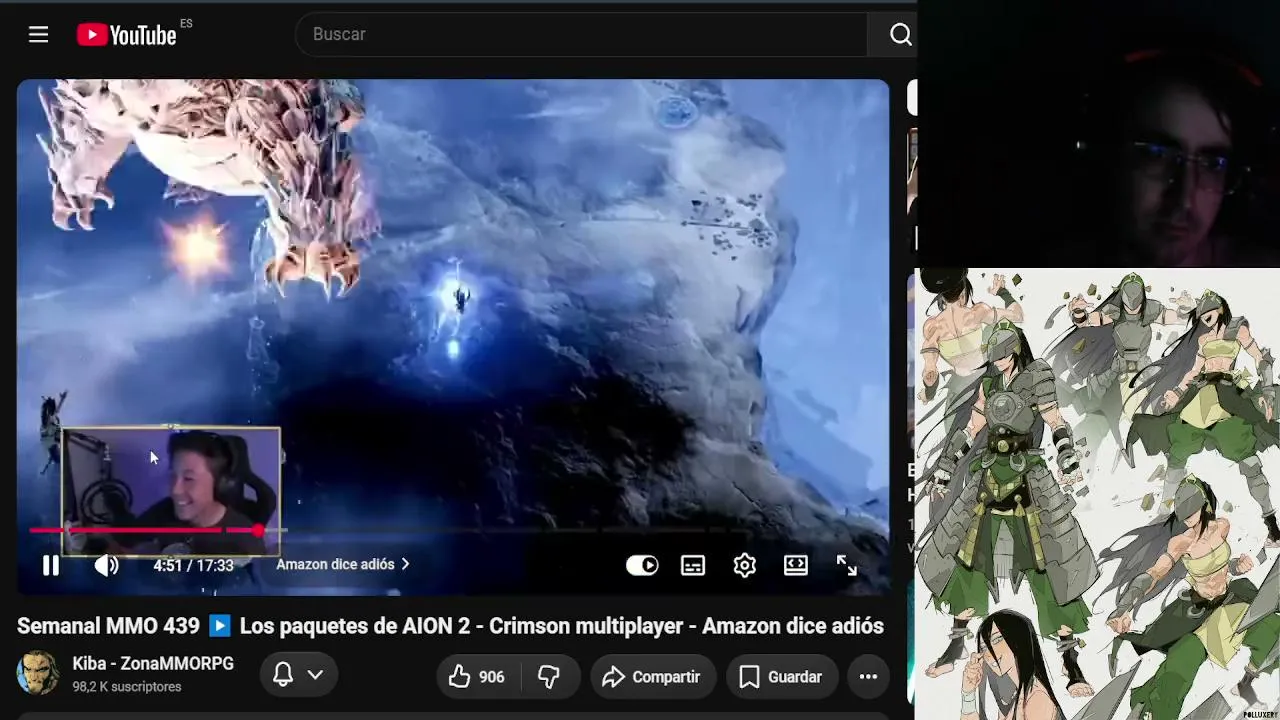Image resolution: width=1280 pixels, height=720 pixels.
Task: Switch to theater mode view
Action: pyautogui.click(x=796, y=565)
